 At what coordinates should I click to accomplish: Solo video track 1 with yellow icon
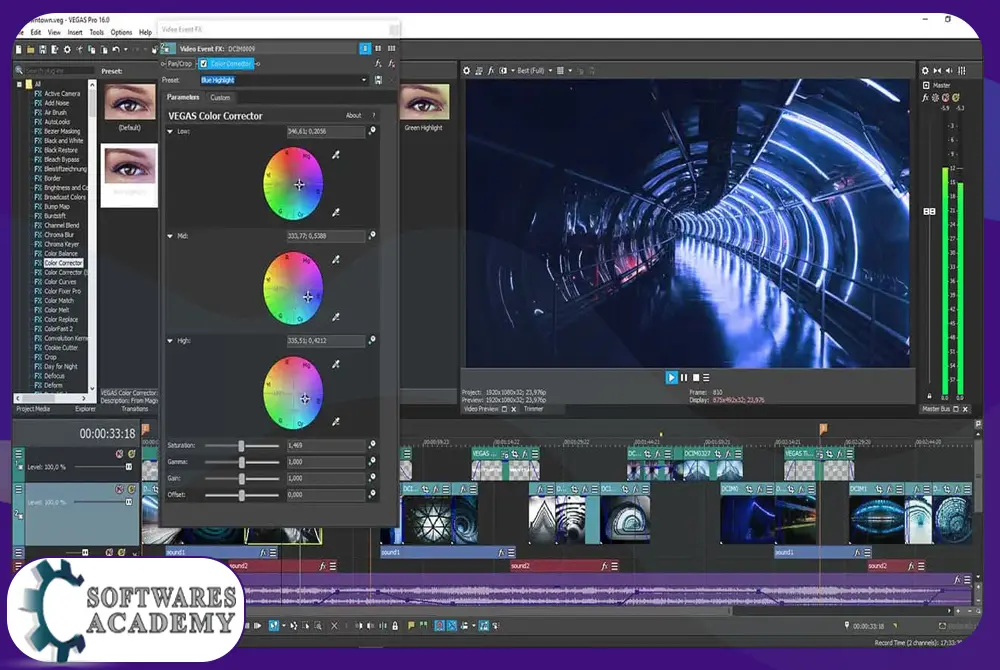coord(131,454)
